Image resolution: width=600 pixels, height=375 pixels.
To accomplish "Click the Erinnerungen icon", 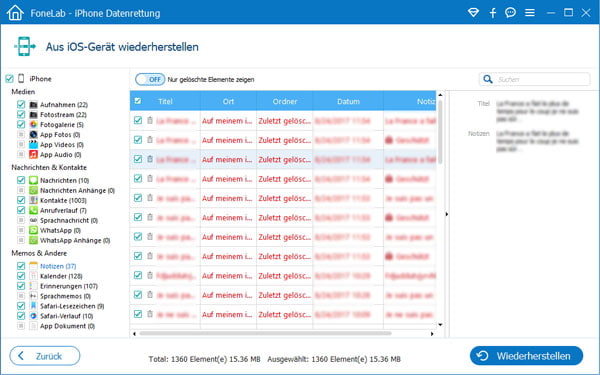I will pyautogui.click(x=34, y=286).
